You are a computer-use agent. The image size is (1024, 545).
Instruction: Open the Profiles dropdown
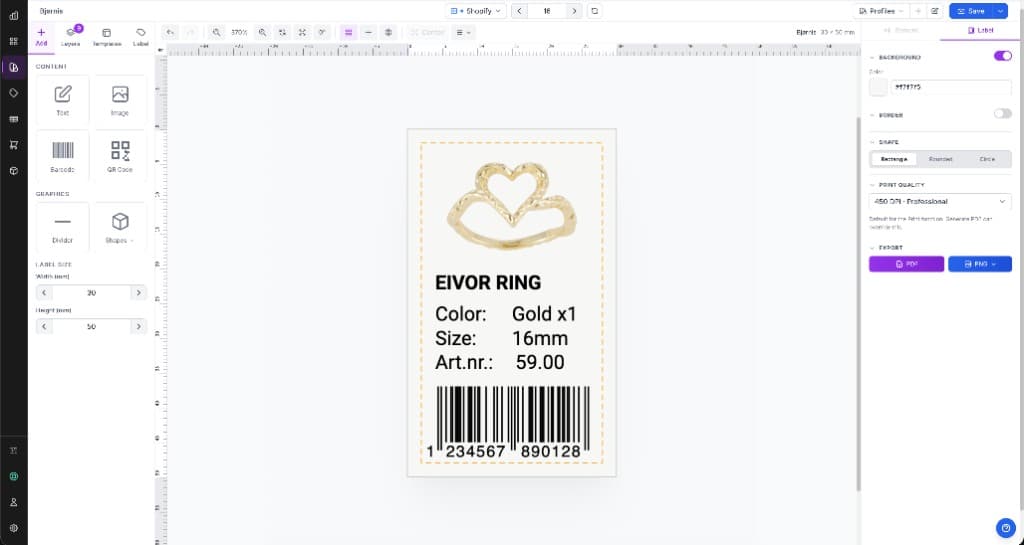tap(881, 11)
